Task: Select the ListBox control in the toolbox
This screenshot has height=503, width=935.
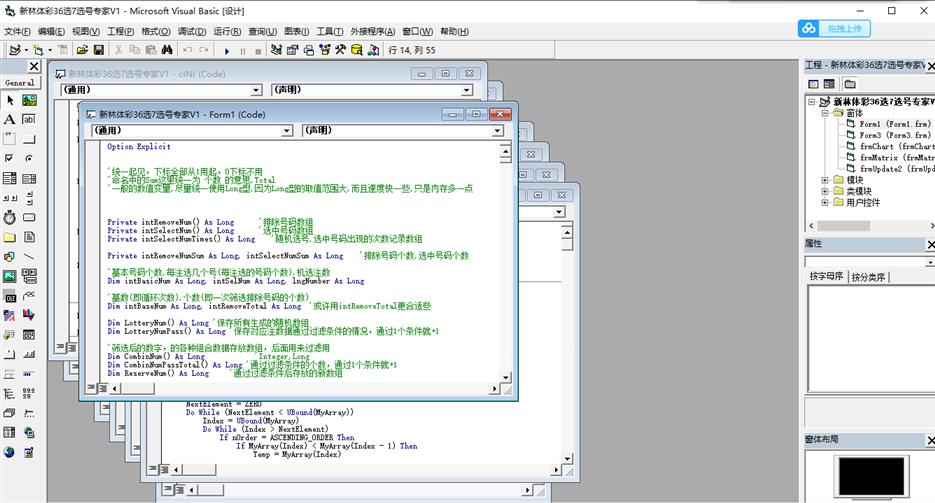Action: coord(29,178)
